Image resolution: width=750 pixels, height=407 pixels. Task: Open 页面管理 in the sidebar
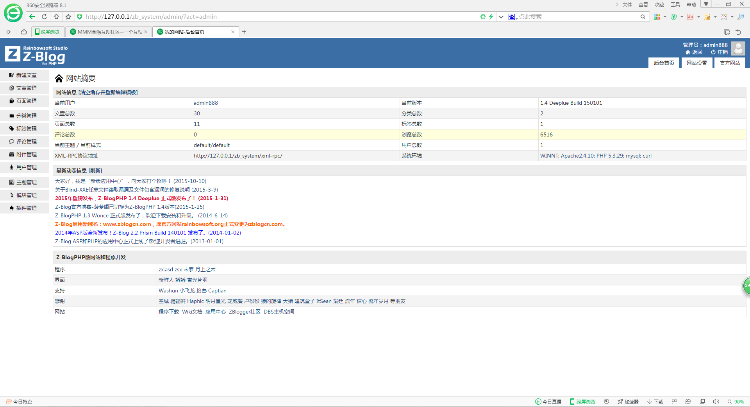(23, 101)
